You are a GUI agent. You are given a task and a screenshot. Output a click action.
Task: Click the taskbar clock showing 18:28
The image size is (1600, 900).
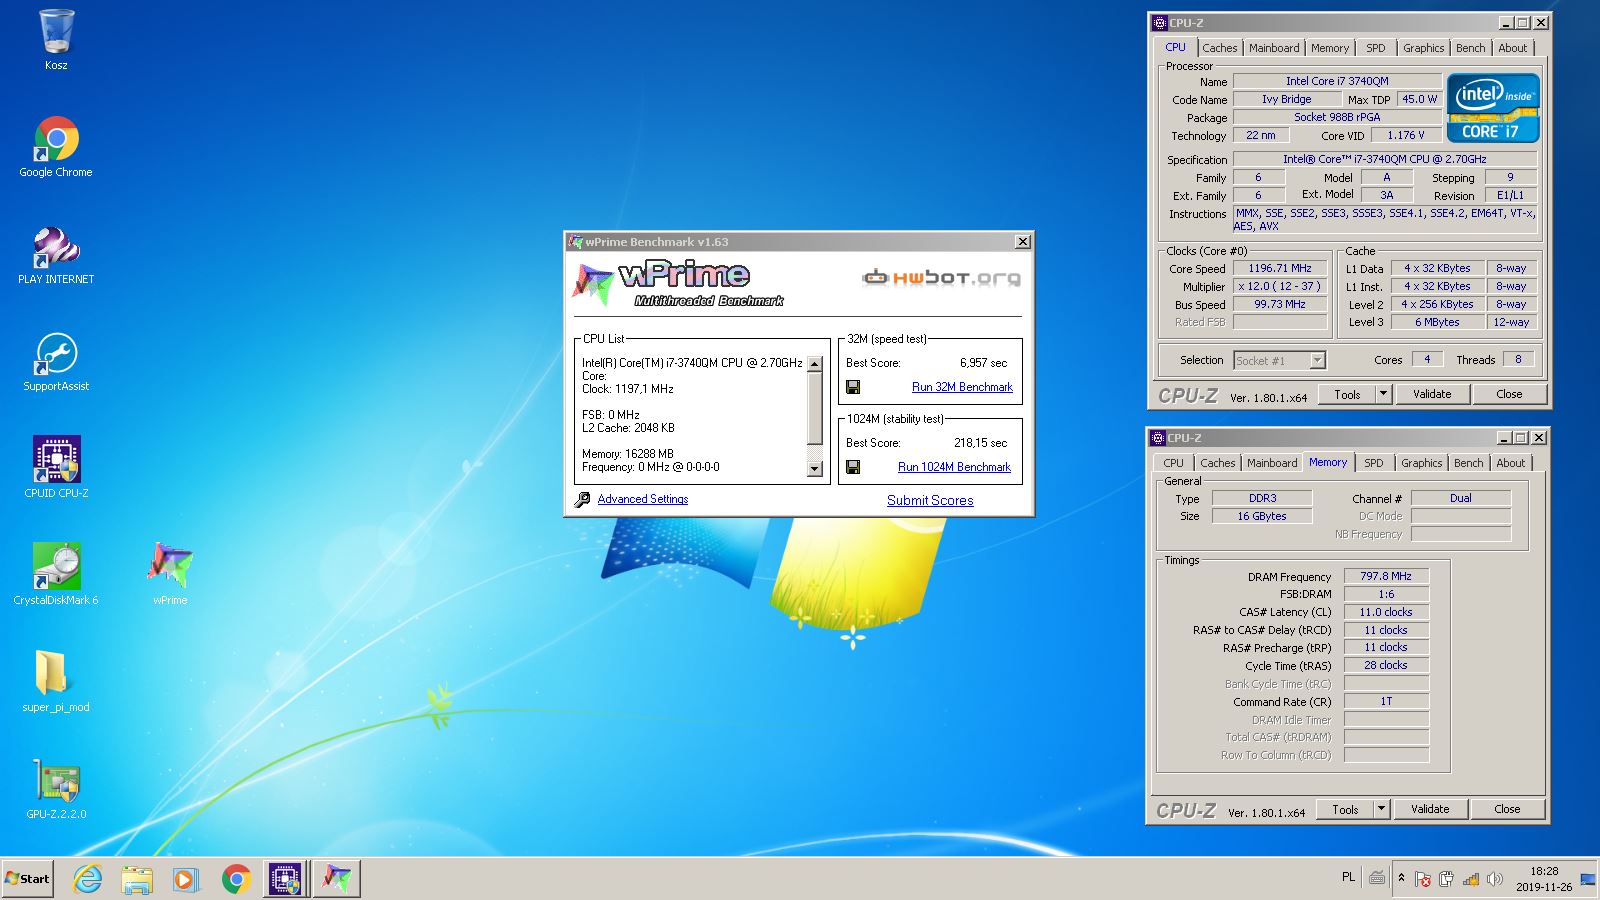coord(1544,879)
